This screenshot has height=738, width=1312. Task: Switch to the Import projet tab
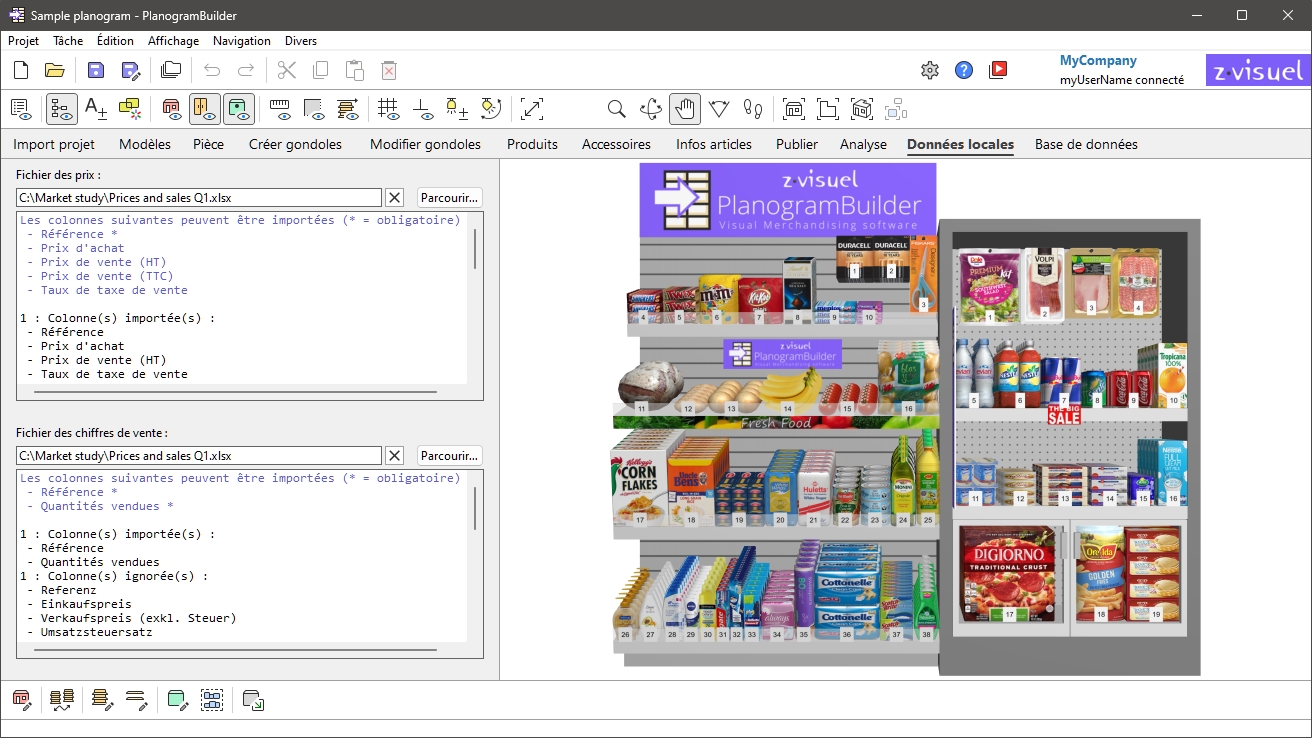54,144
